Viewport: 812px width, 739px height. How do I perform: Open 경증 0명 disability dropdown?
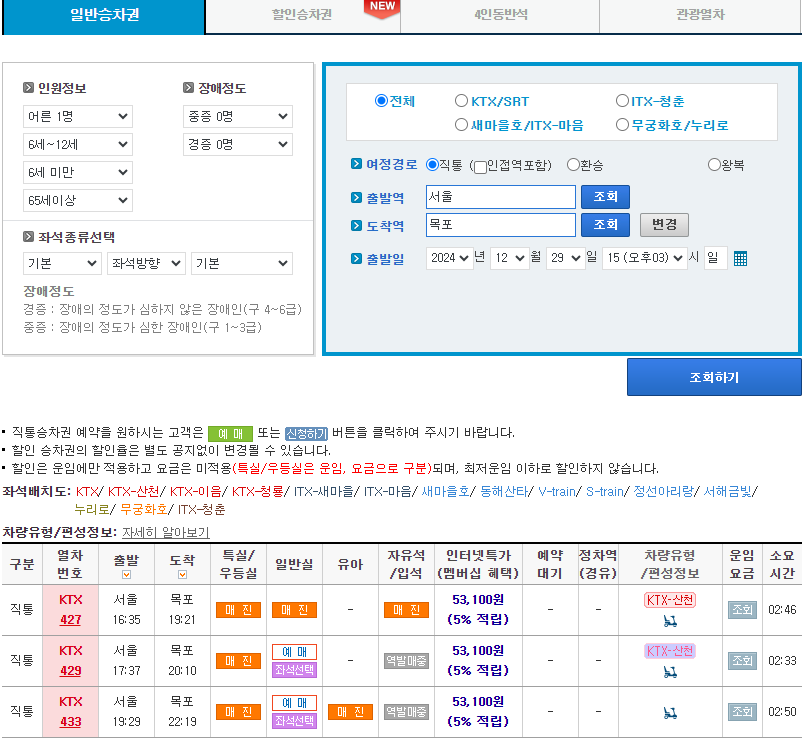click(x=238, y=144)
